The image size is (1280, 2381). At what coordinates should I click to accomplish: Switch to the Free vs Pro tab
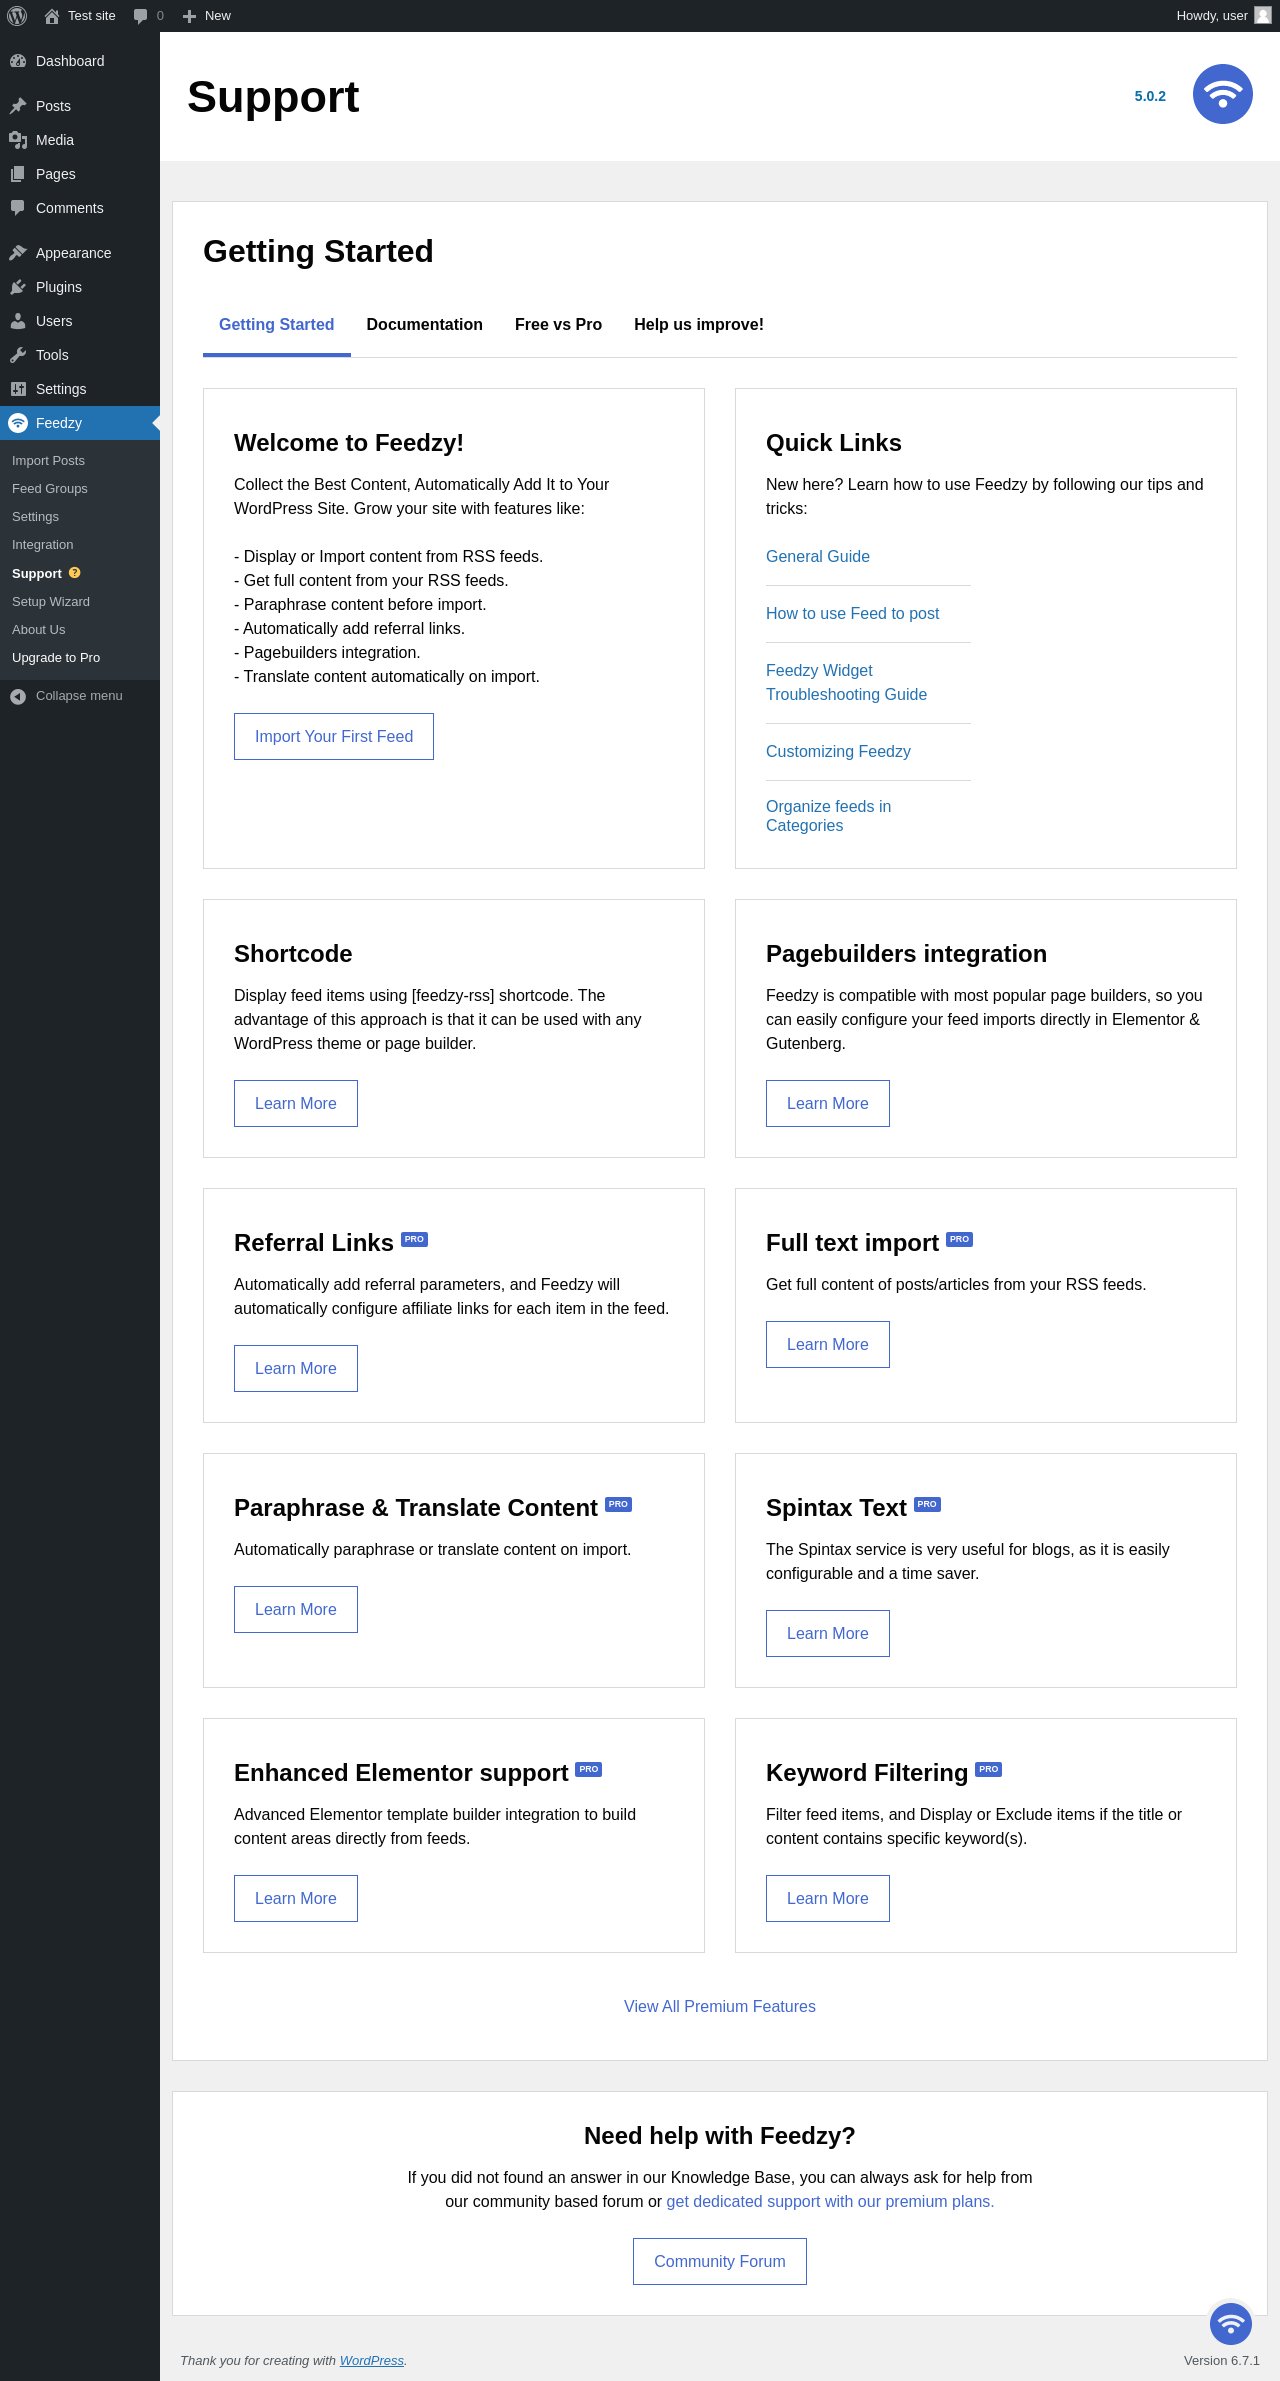coord(558,325)
